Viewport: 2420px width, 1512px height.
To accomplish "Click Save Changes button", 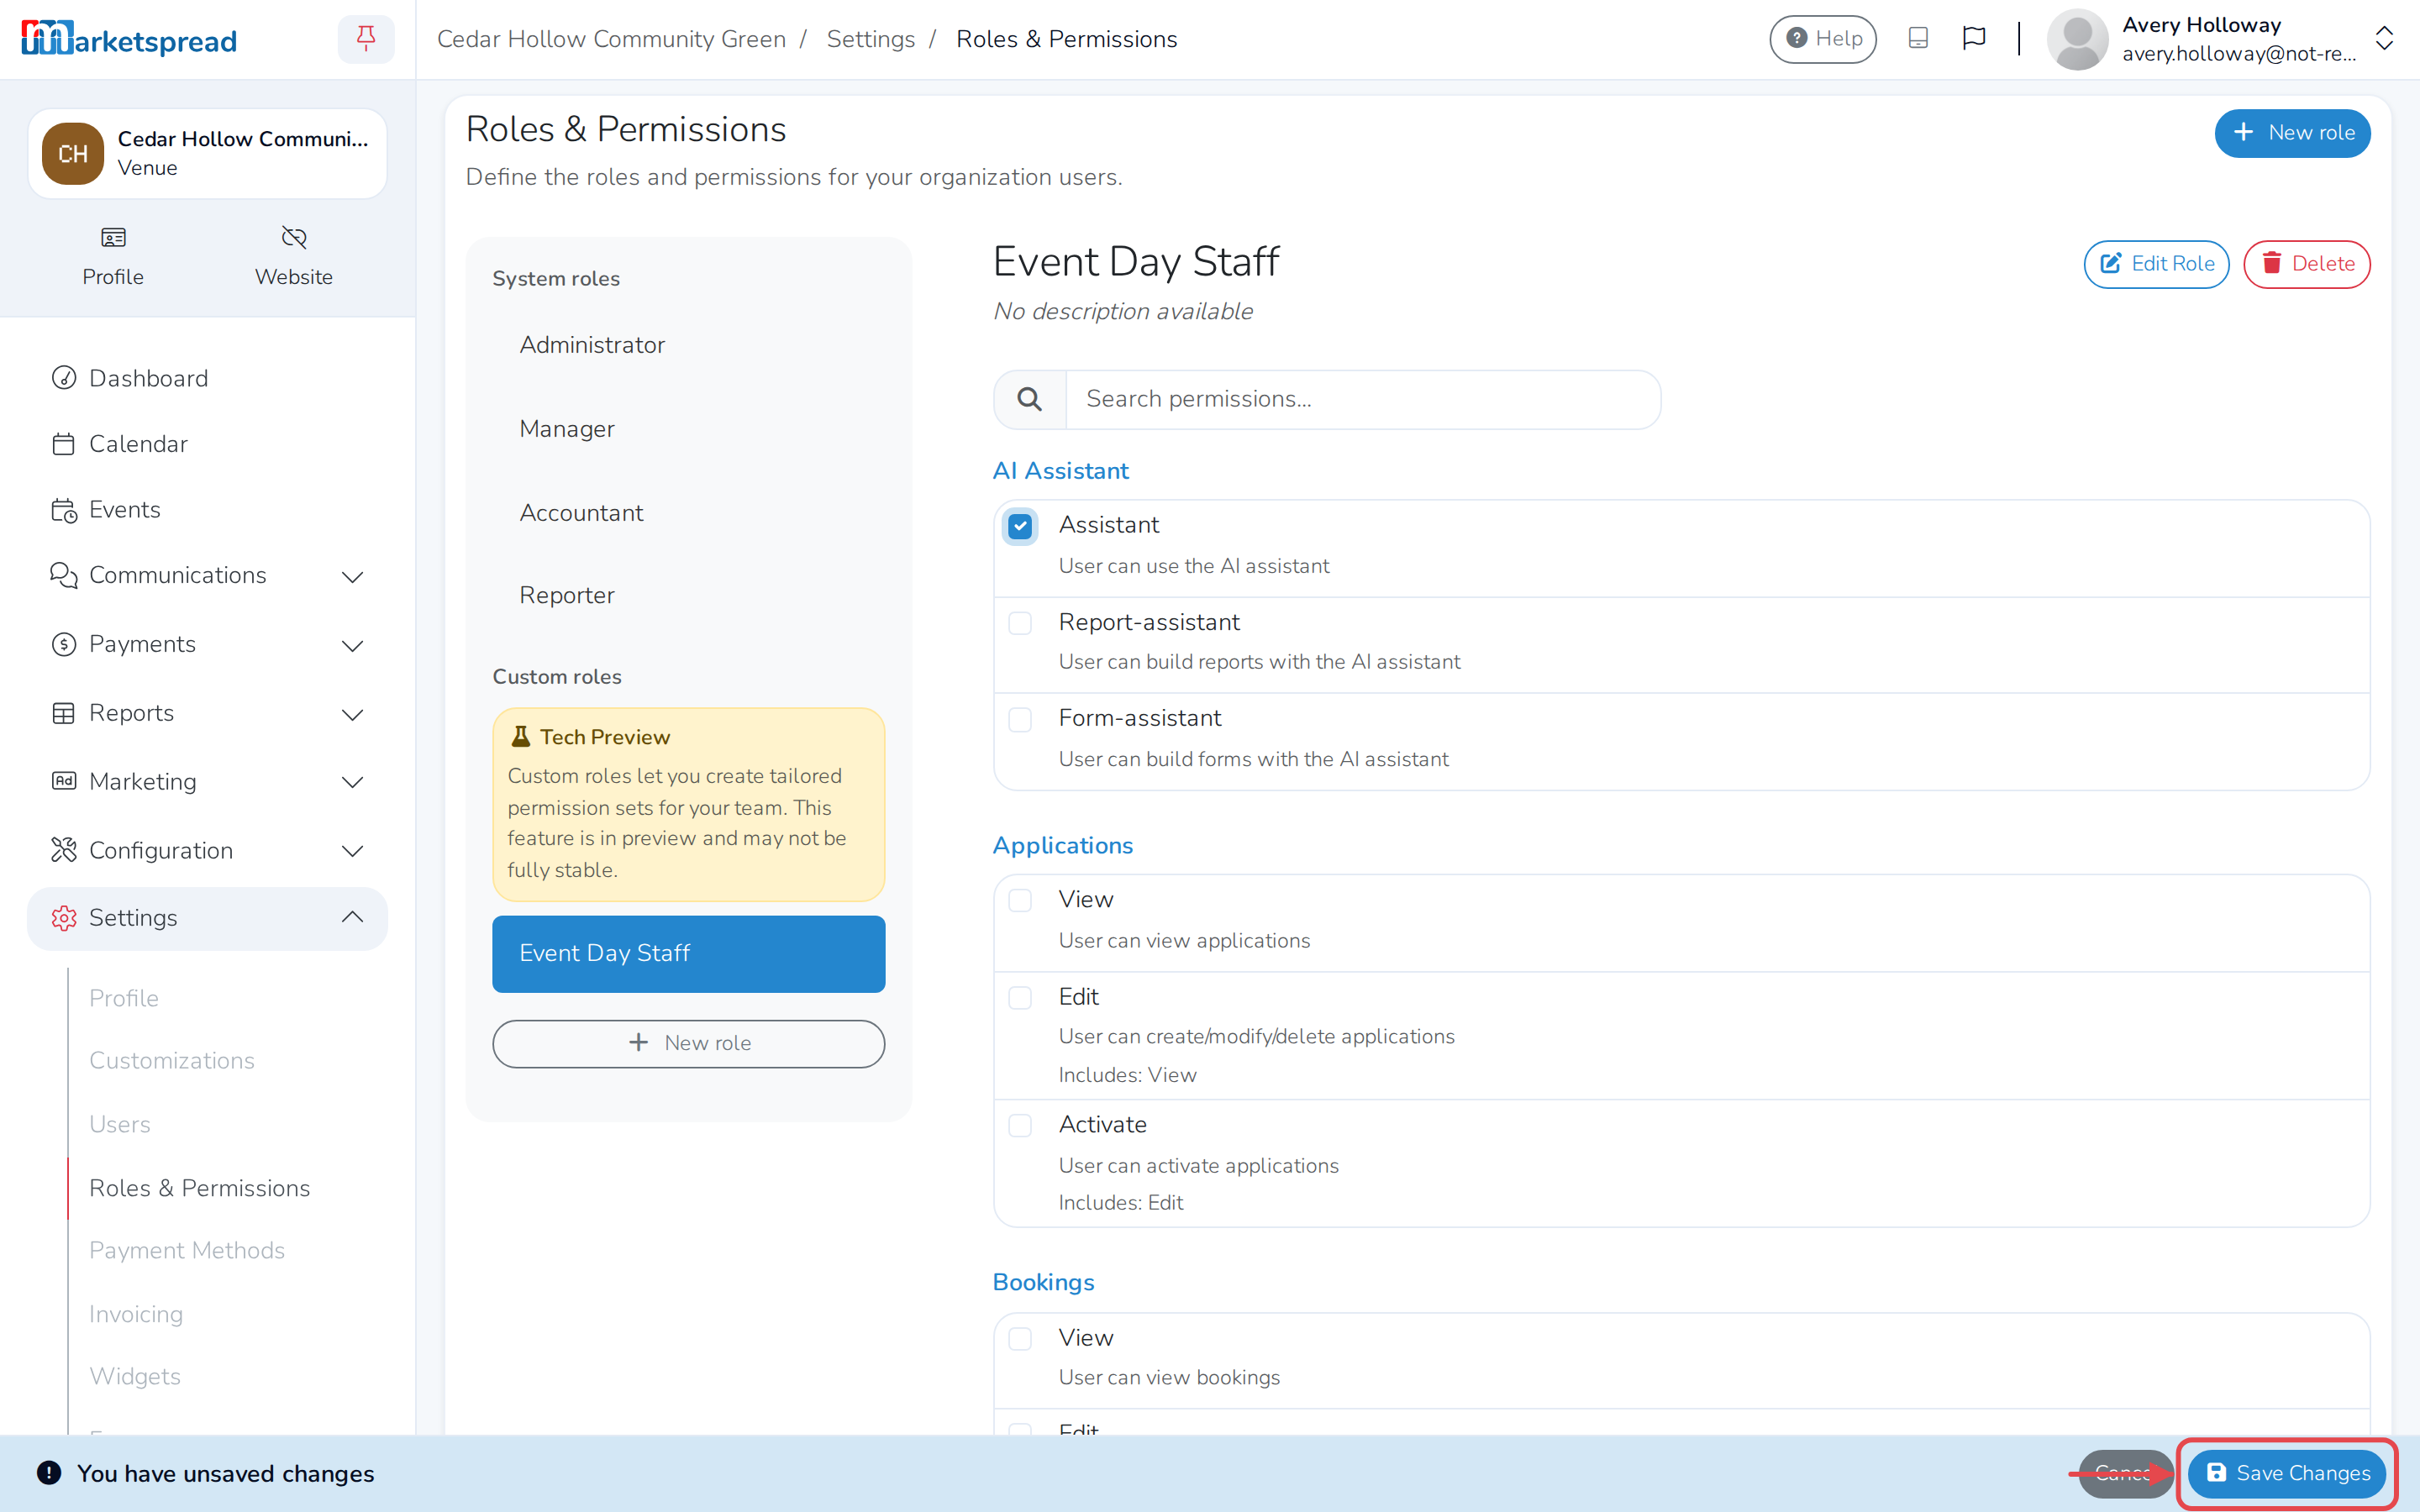I will tap(2287, 1473).
